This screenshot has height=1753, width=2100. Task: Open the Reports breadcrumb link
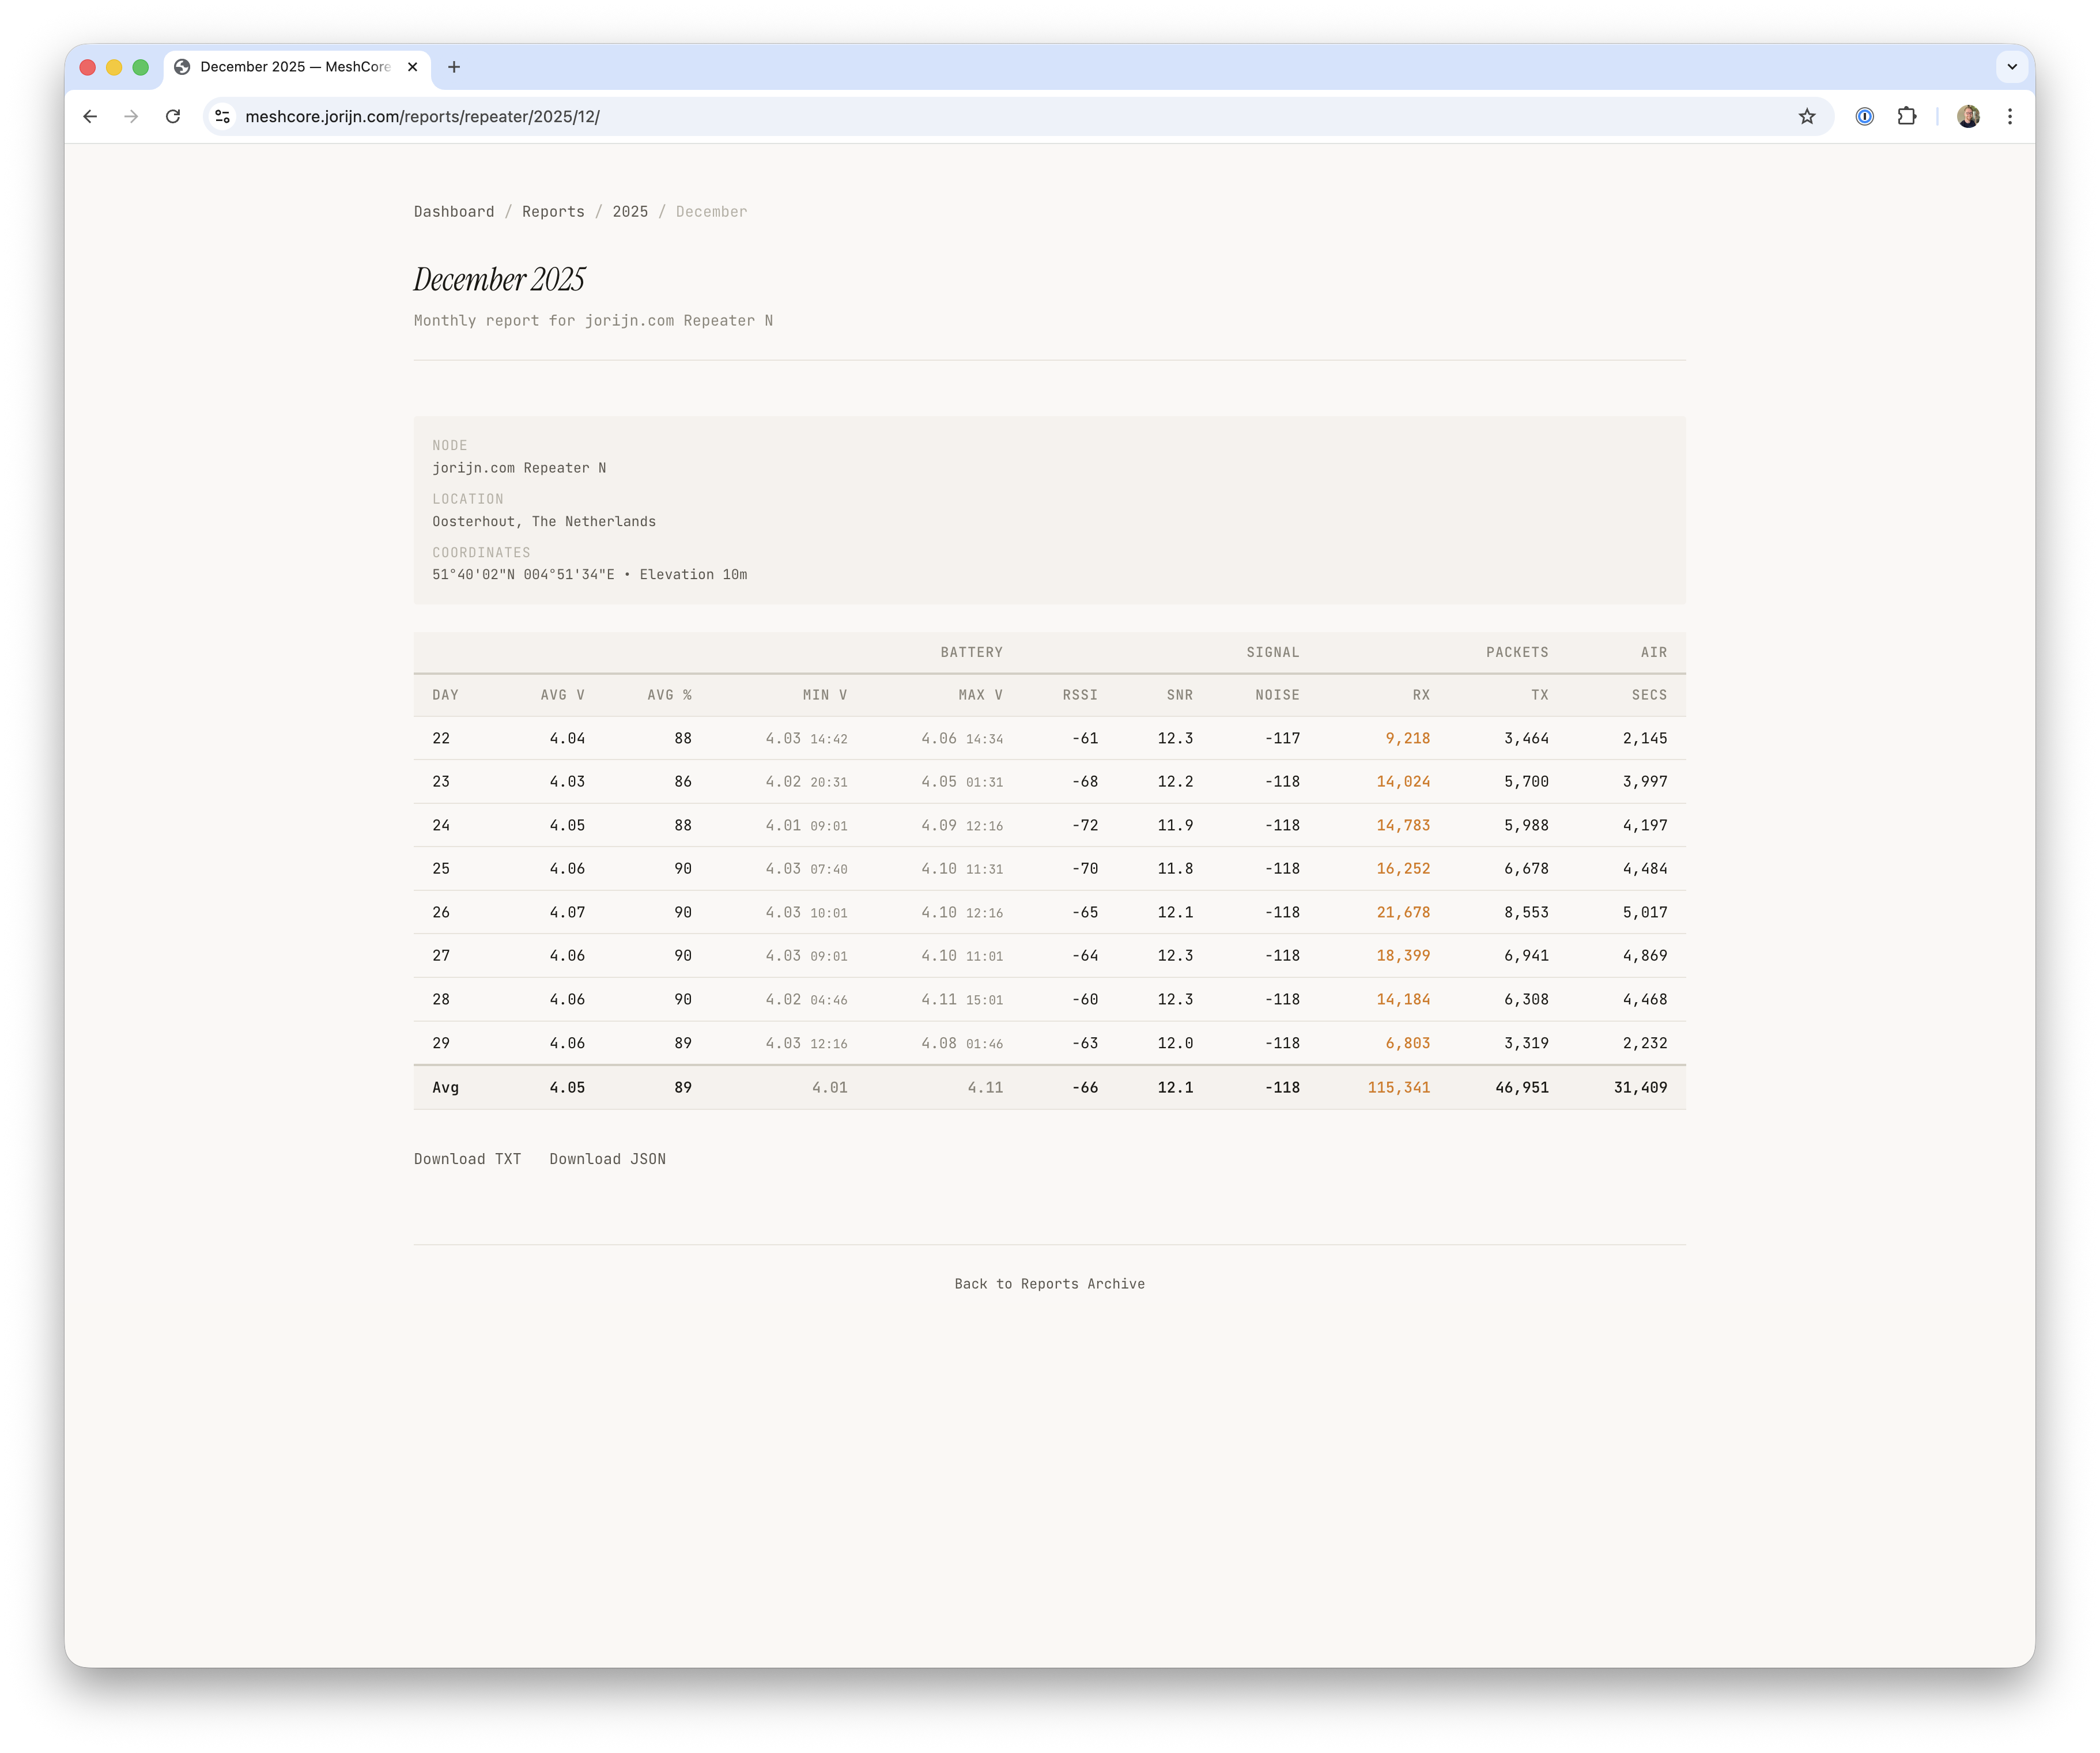(x=553, y=211)
